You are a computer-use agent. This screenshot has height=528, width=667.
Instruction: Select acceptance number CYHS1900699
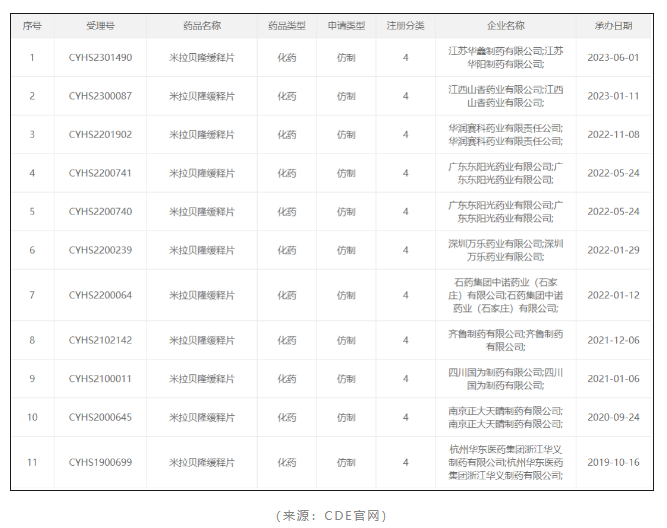click(100, 462)
